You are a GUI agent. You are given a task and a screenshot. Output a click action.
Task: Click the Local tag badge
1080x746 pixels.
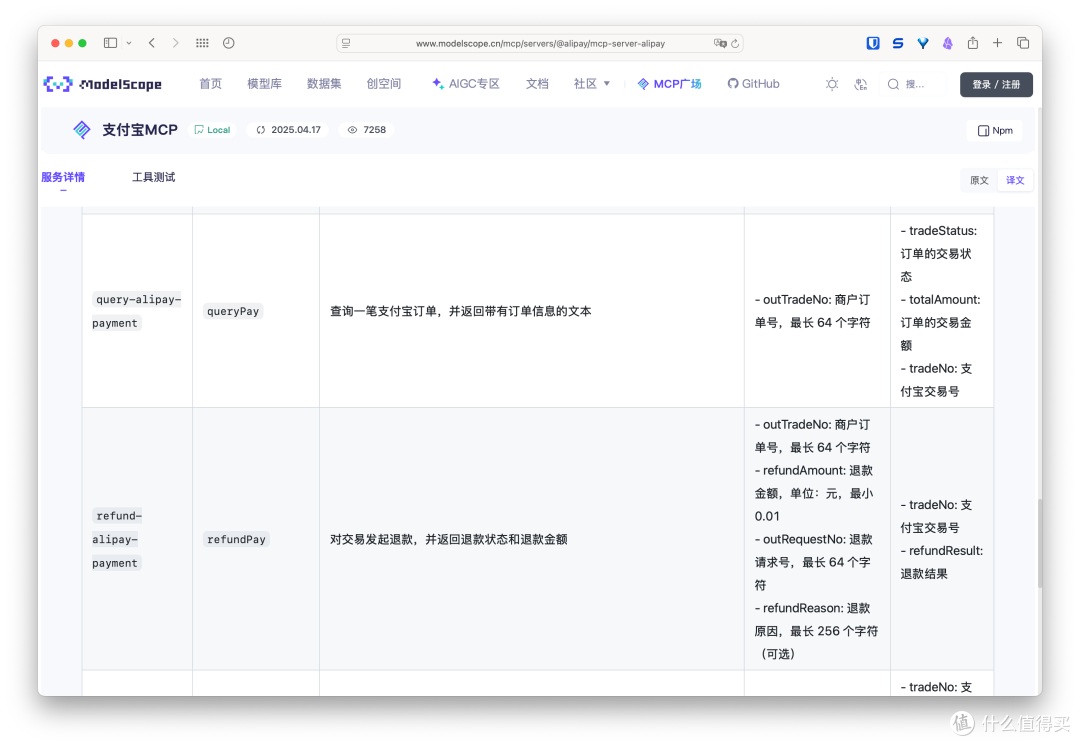point(212,129)
